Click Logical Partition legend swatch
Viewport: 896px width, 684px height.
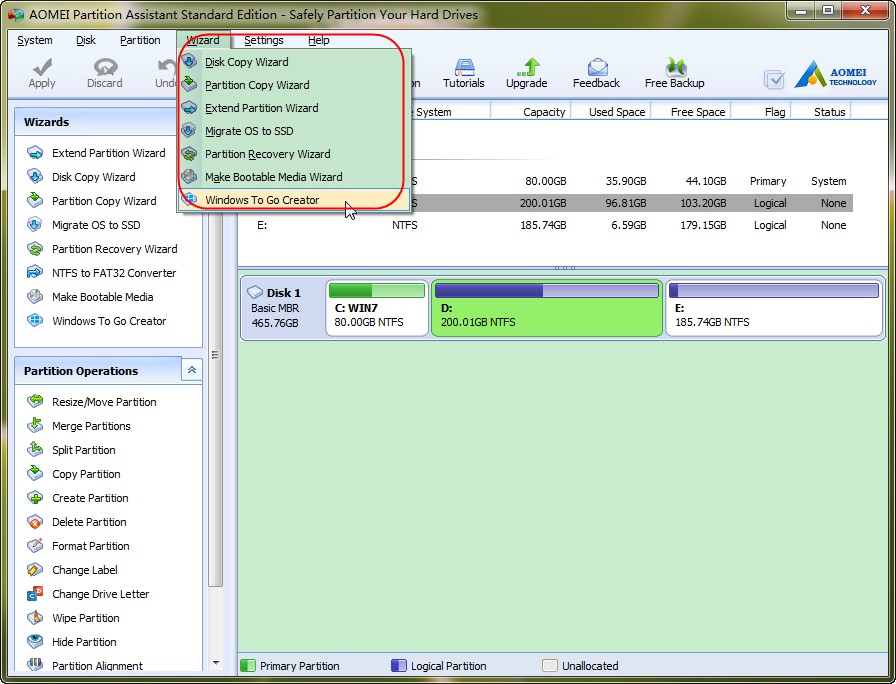399,666
